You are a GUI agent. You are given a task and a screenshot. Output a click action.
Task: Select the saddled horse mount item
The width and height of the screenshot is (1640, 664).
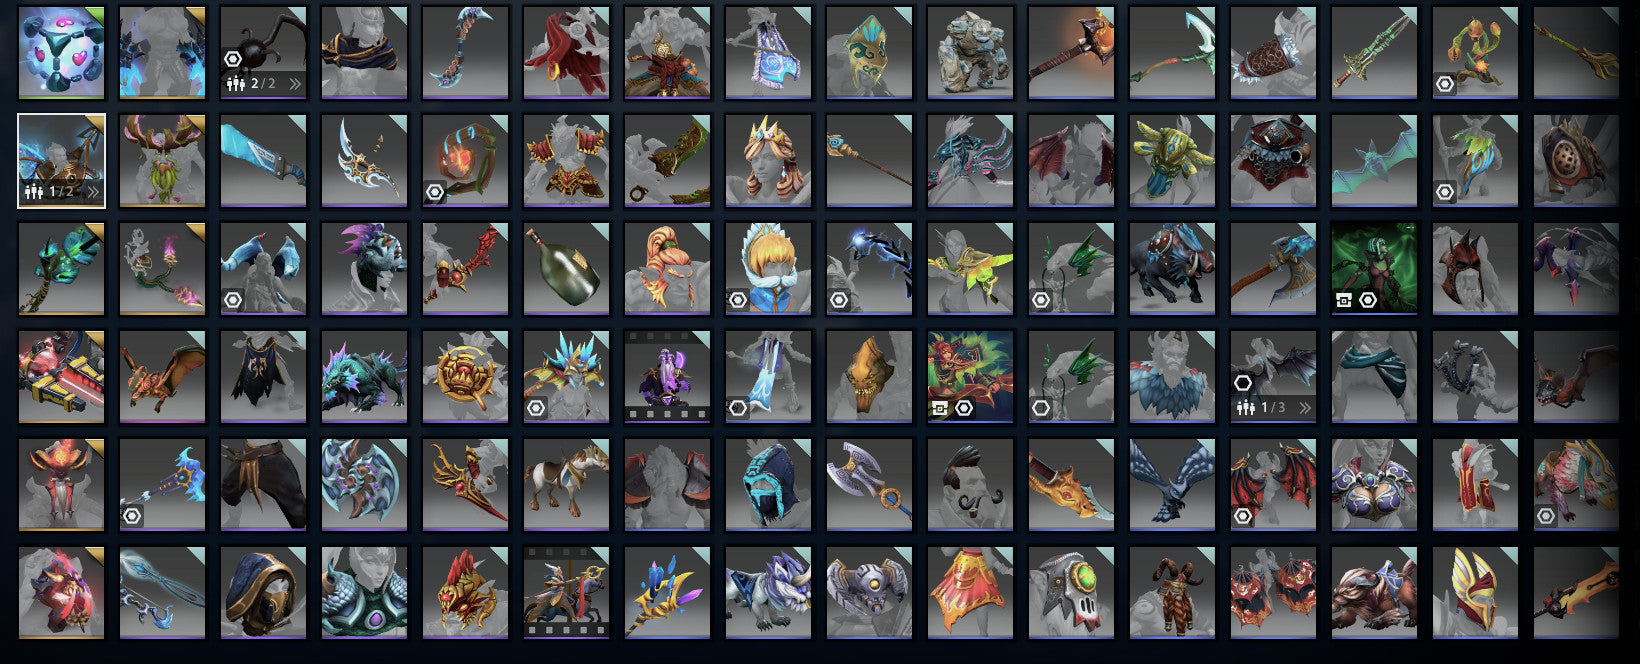(566, 484)
